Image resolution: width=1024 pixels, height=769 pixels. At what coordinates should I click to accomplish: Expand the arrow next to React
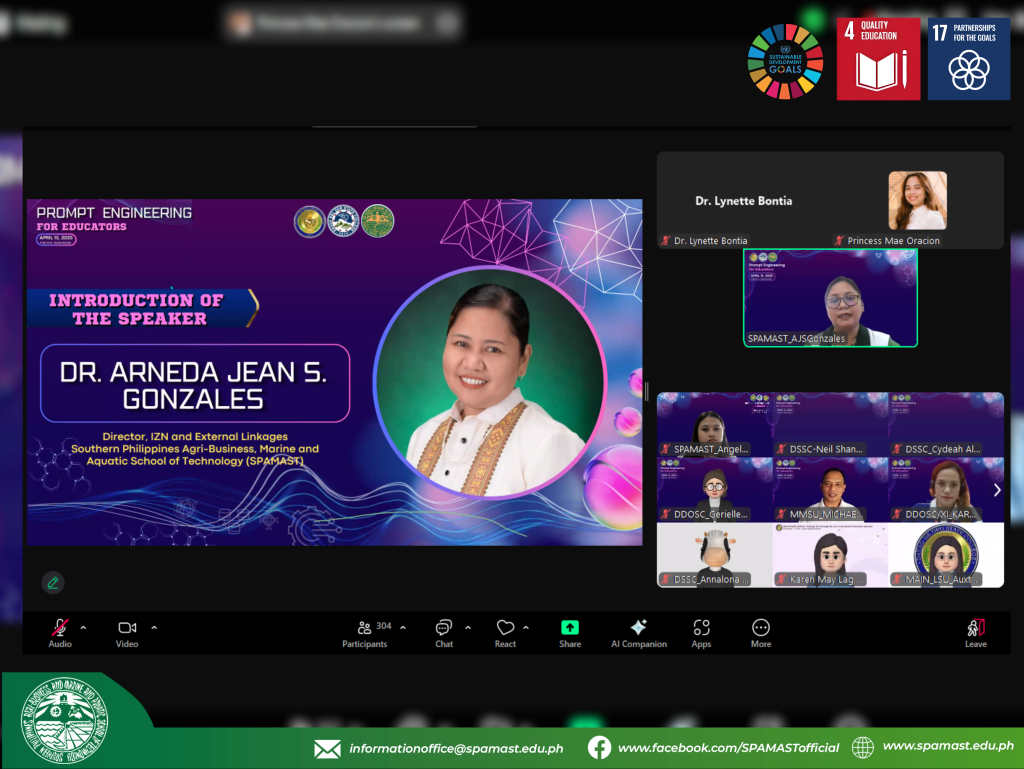pos(526,628)
